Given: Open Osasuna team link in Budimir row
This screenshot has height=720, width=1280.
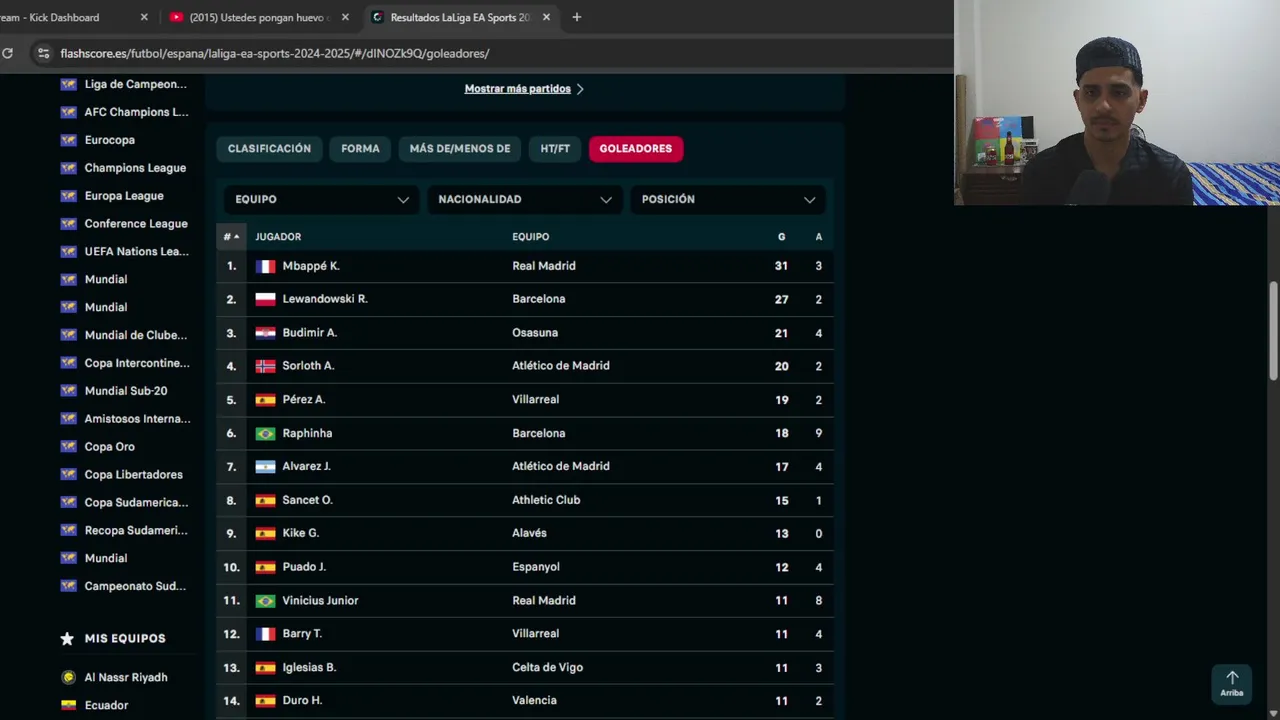Looking at the screenshot, I should pyautogui.click(x=535, y=333).
